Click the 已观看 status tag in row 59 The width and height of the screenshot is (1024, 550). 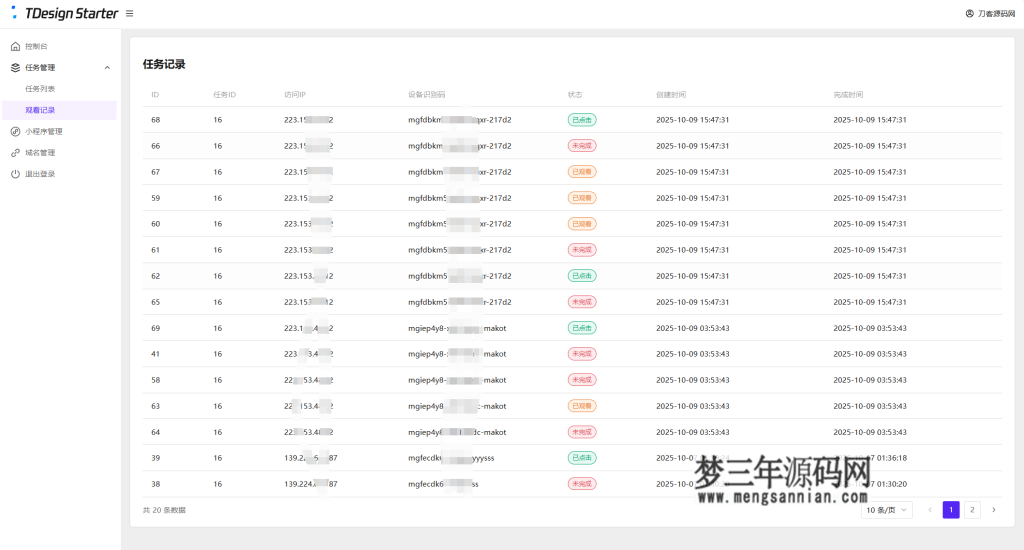click(x=582, y=198)
